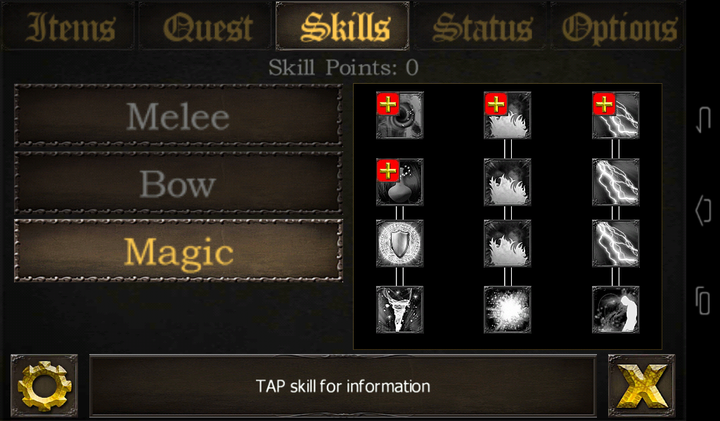Tap the potion flask skill icon
720x421 pixels.
[399, 182]
